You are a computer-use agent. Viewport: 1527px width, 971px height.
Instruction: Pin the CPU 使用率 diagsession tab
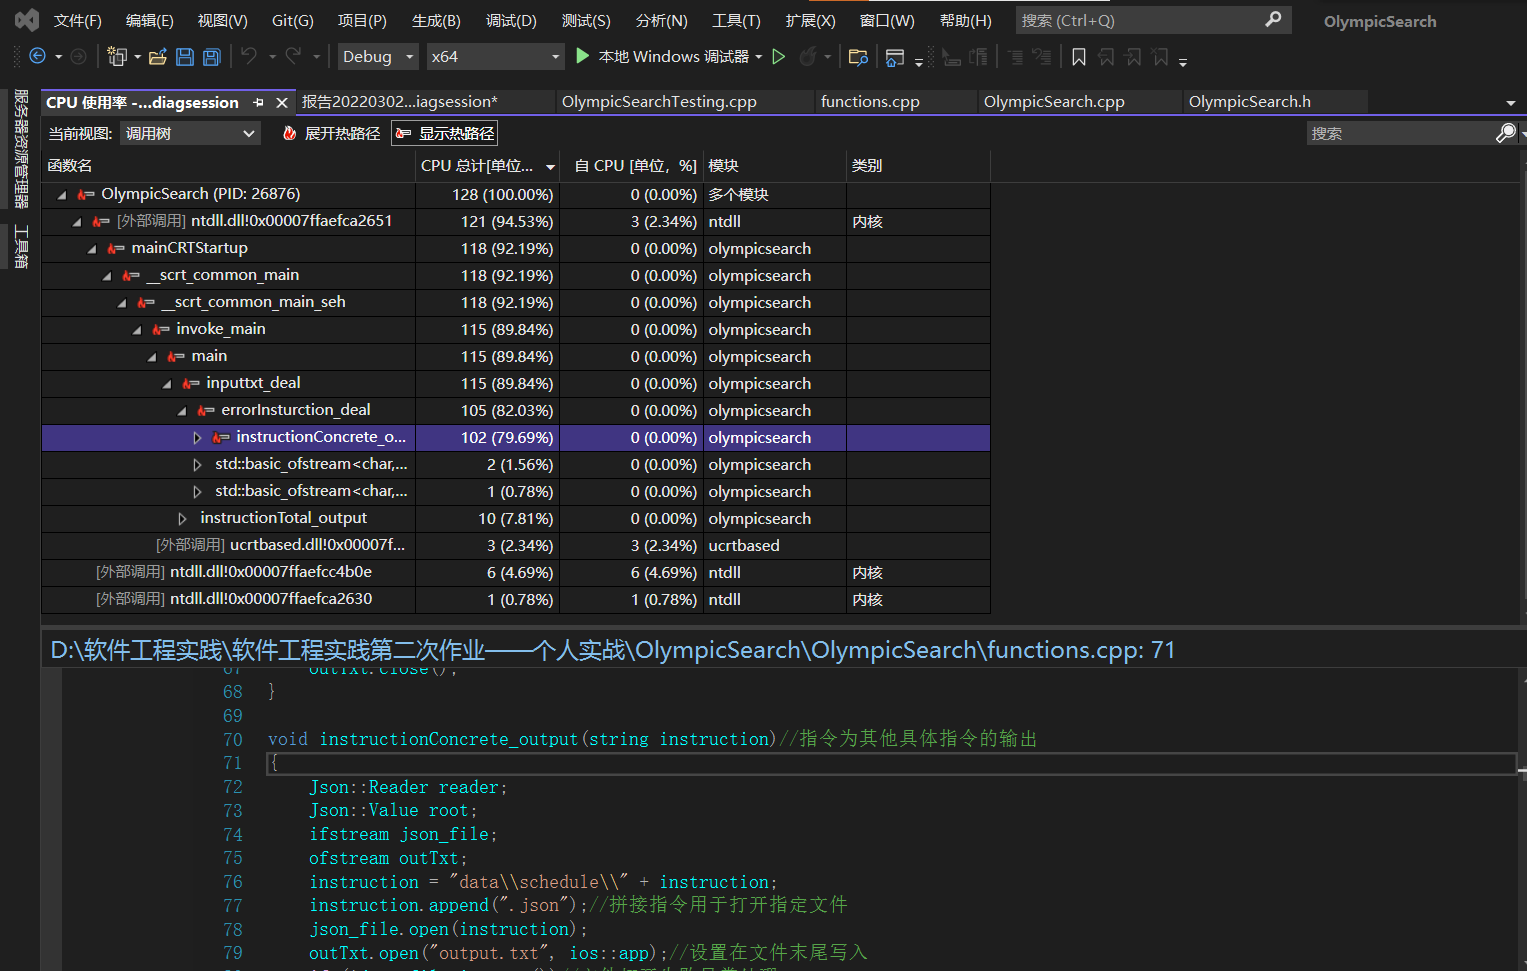[259, 102]
